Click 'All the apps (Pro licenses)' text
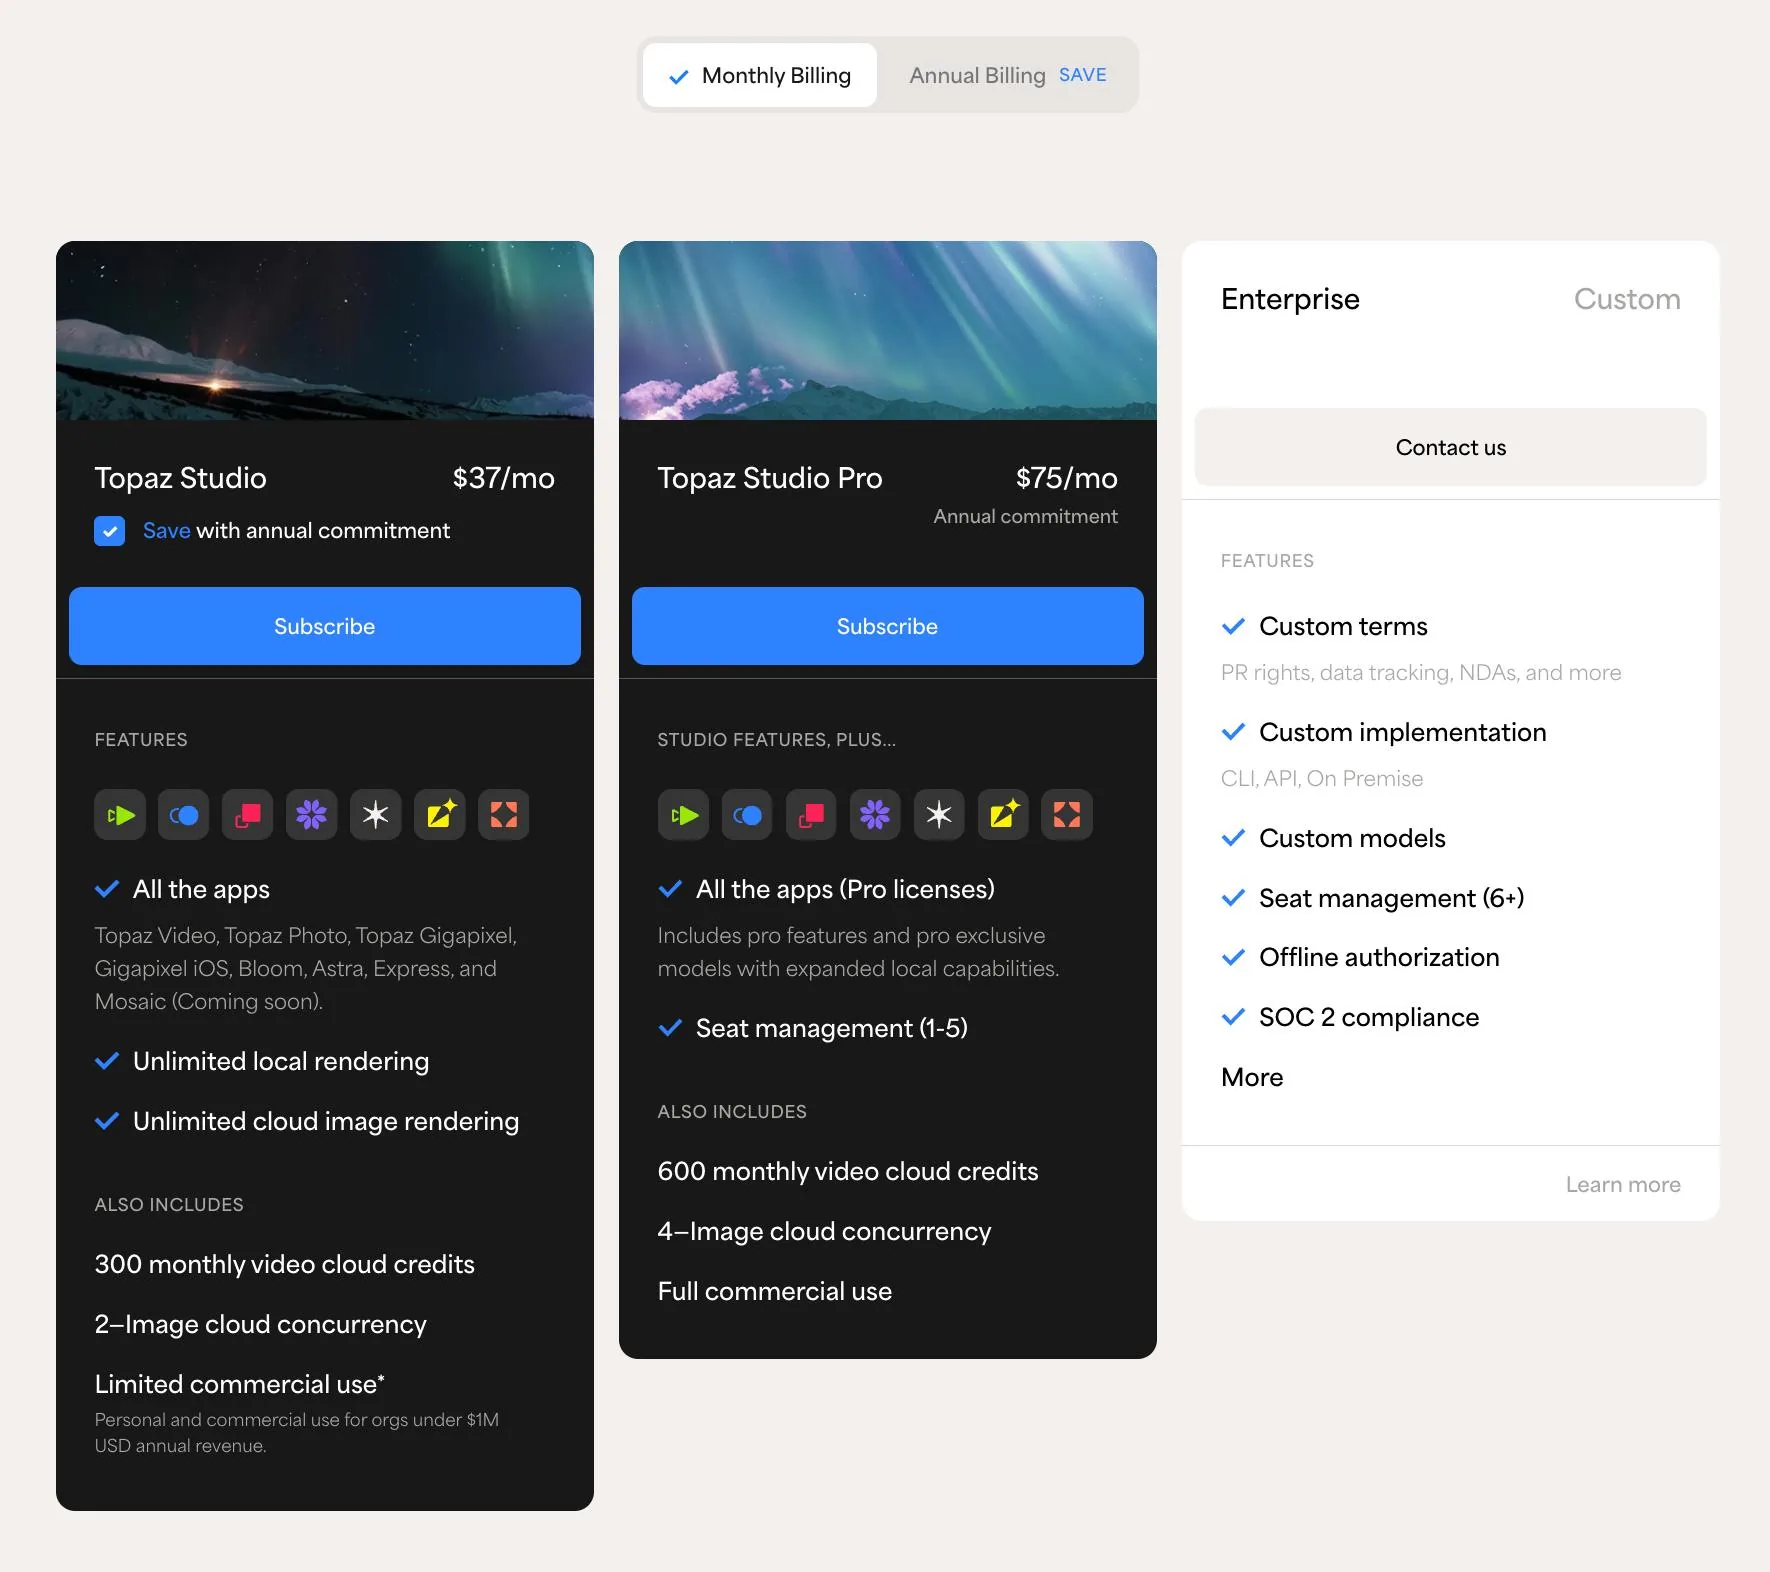This screenshot has width=1770, height=1572. click(x=846, y=889)
